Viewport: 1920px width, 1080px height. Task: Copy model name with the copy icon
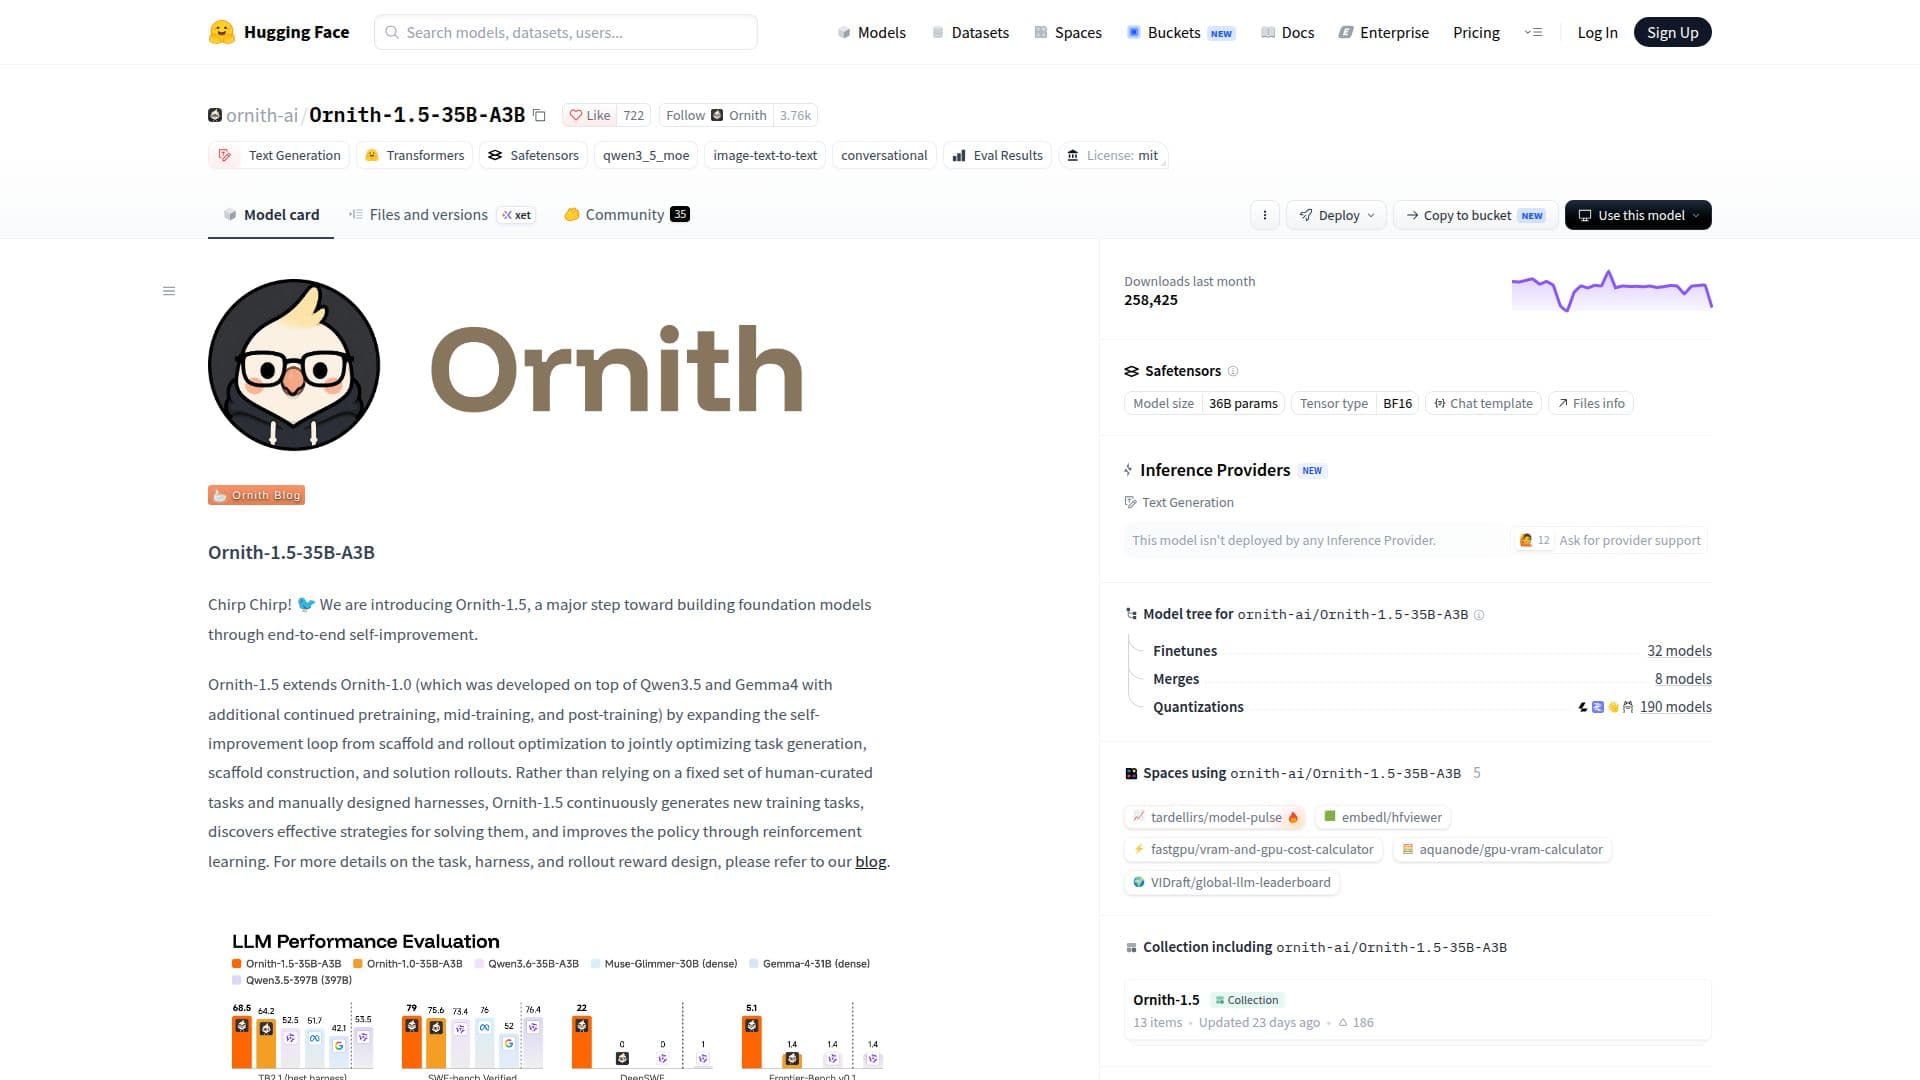click(x=539, y=115)
